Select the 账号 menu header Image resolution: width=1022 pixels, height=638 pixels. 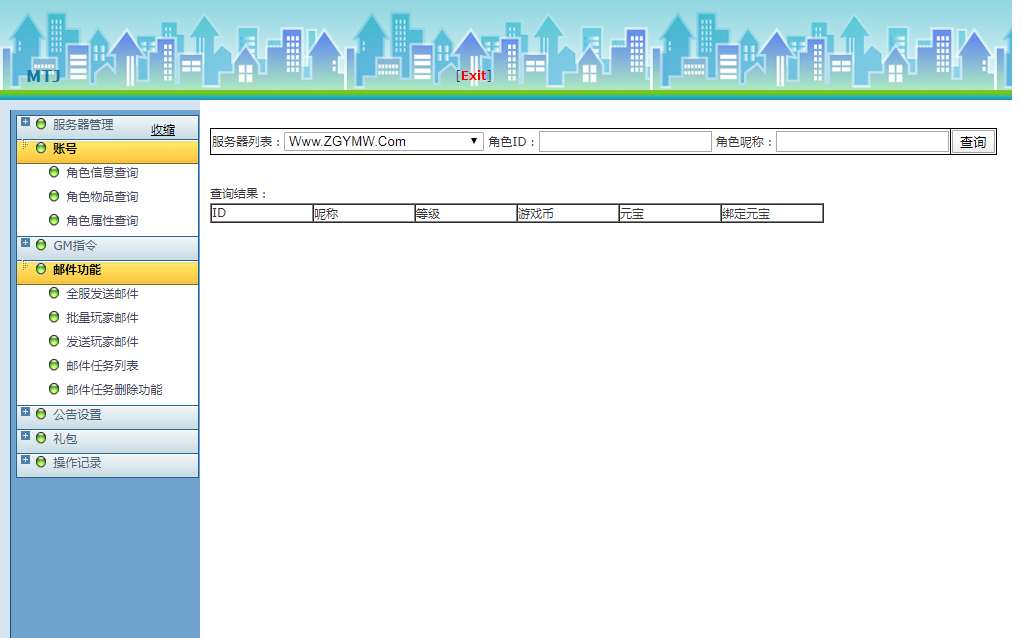65,149
